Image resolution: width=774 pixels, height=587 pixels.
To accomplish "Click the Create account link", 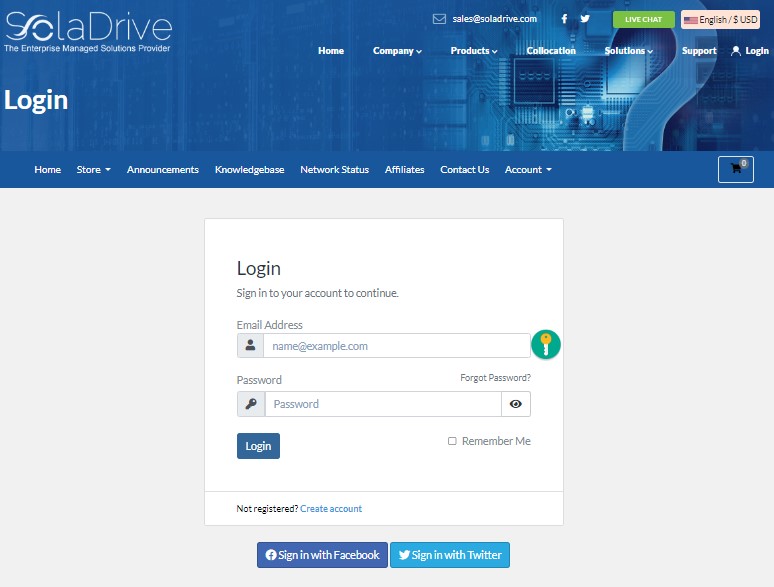I will point(331,509).
